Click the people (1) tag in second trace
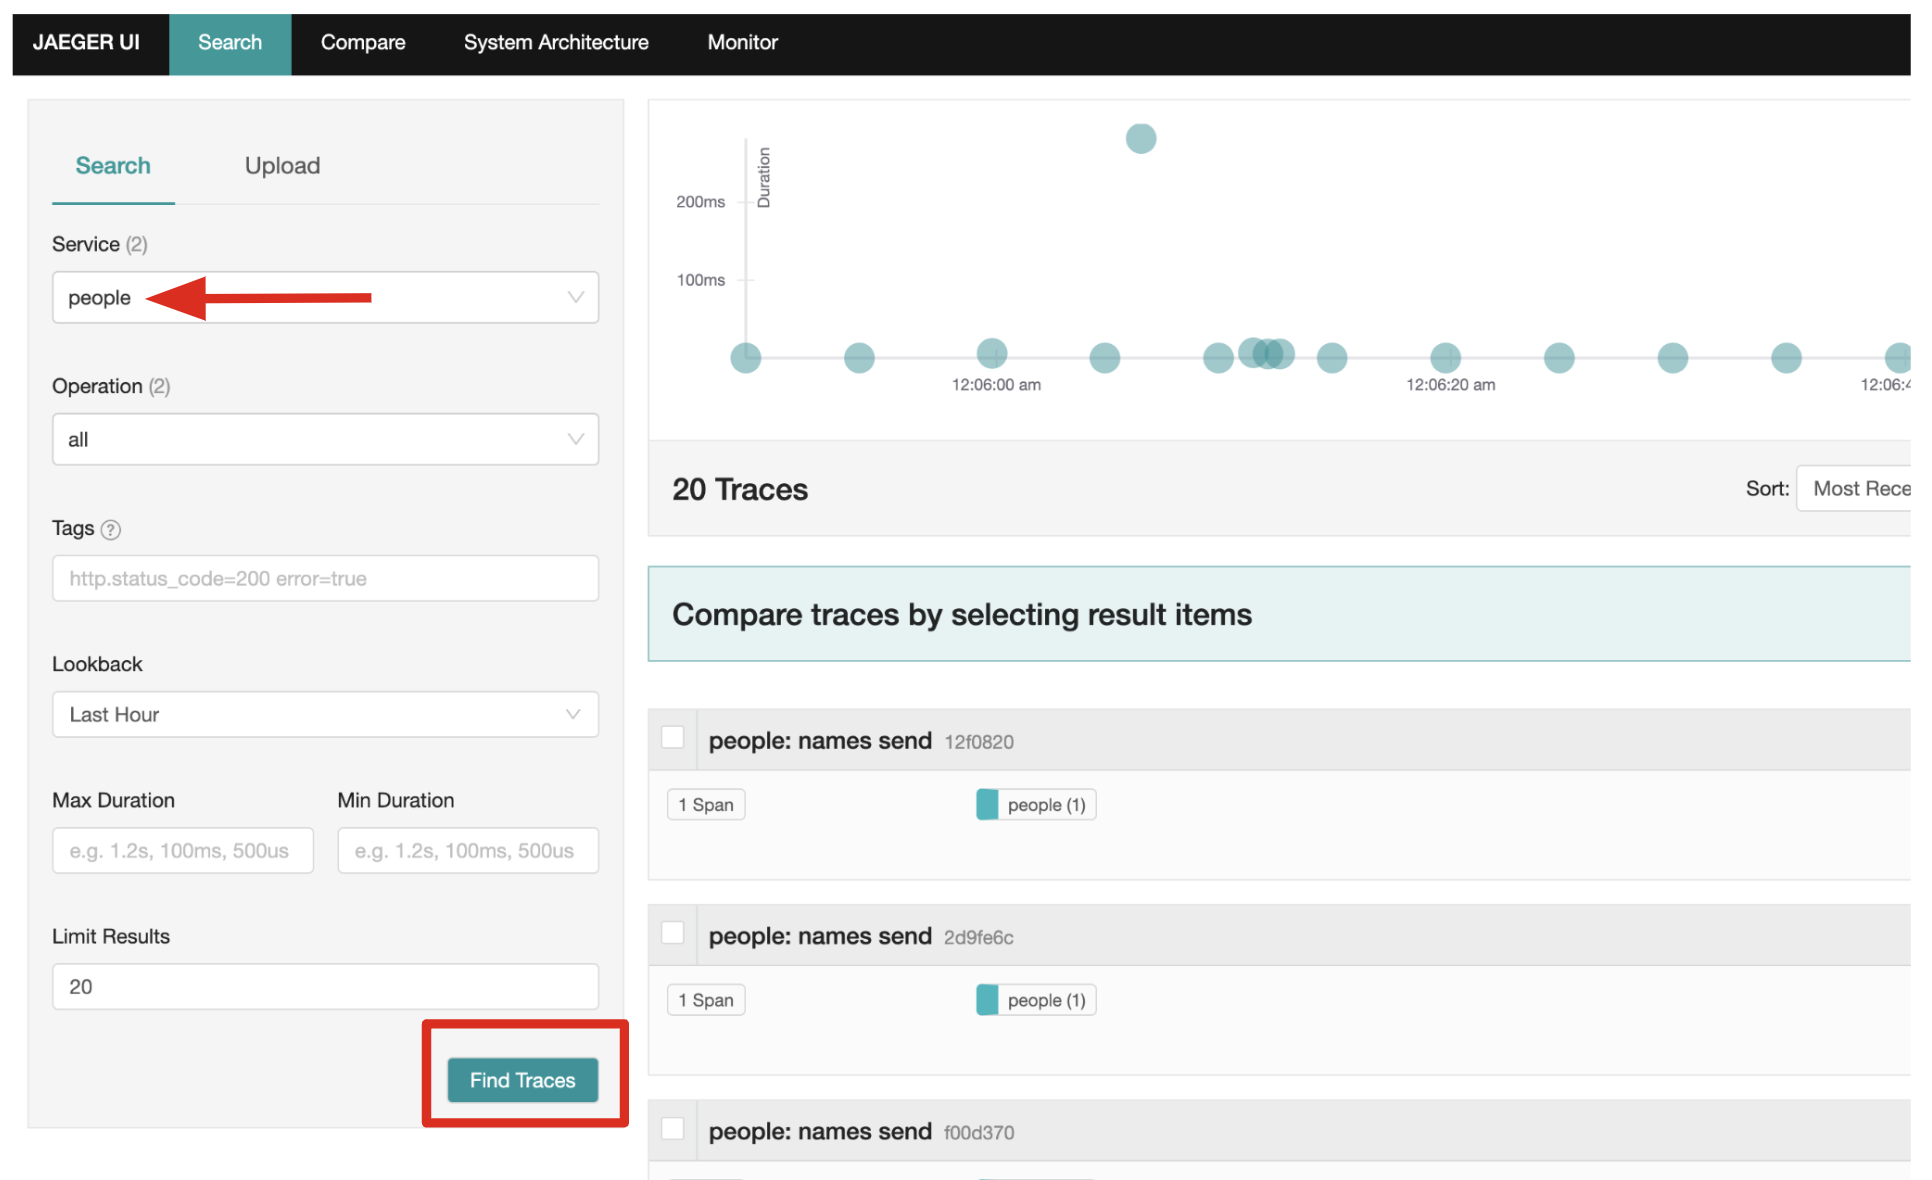Image resolution: width=1932 pixels, height=1180 pixels. click(1045, 1000)
